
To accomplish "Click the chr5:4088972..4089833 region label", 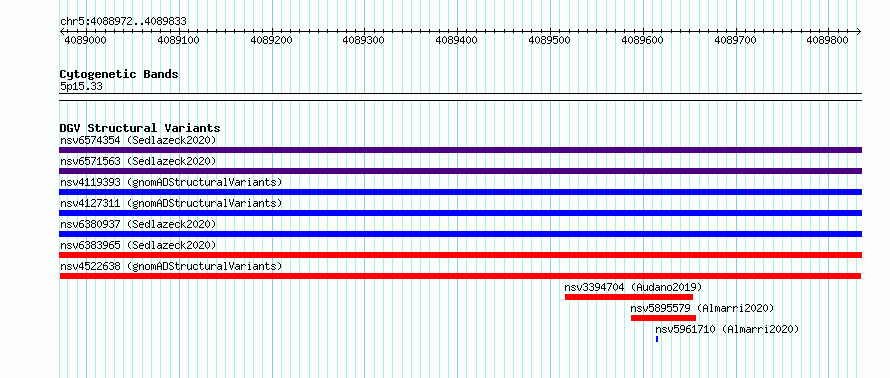I will [123, 22].
